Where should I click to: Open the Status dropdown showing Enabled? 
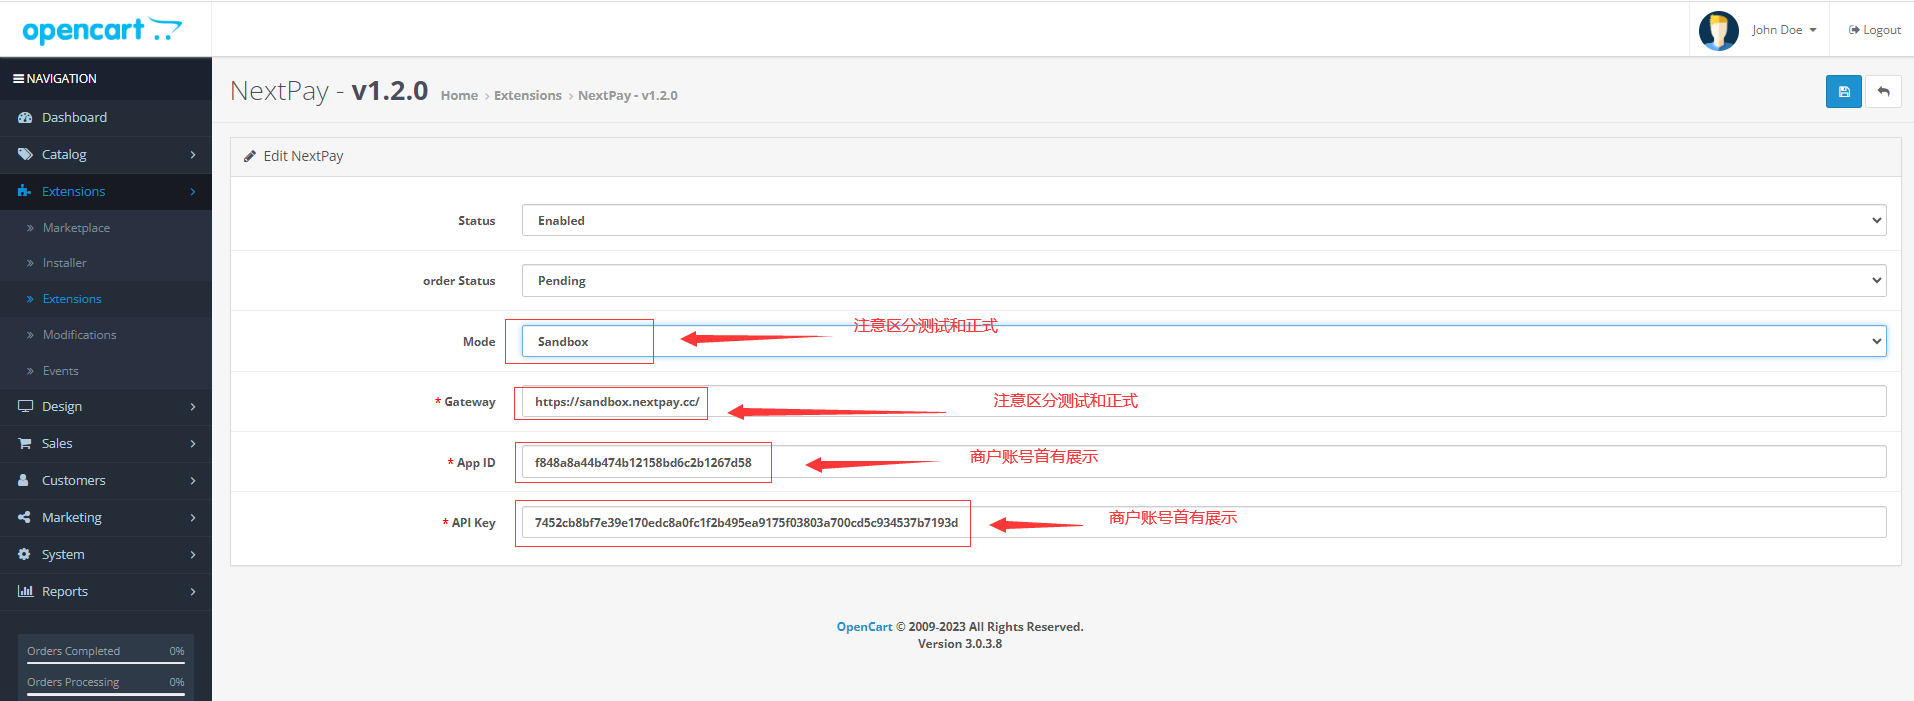click(1204, 220)
